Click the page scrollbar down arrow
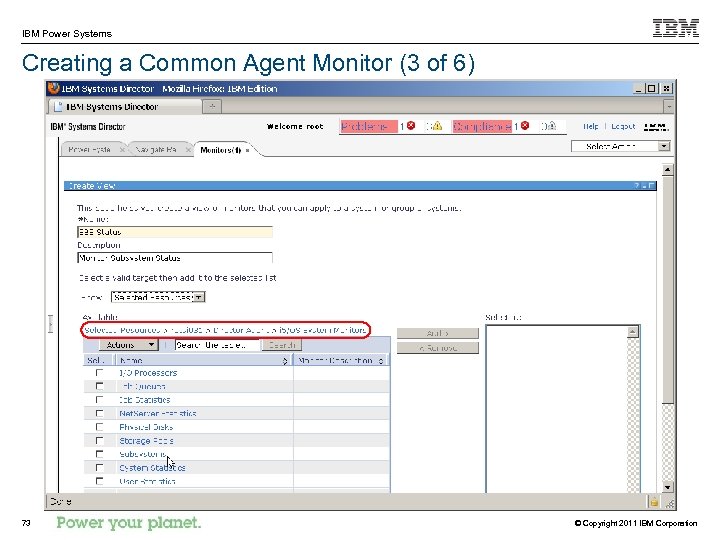Image resolution: width=720 pixels, height=540 pixels. 667,487
